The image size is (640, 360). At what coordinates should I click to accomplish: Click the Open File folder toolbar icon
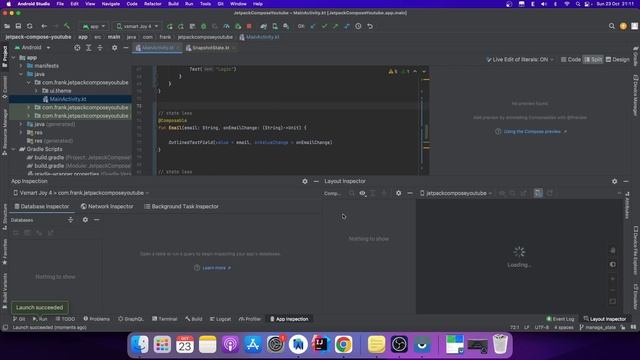[7, 26]
